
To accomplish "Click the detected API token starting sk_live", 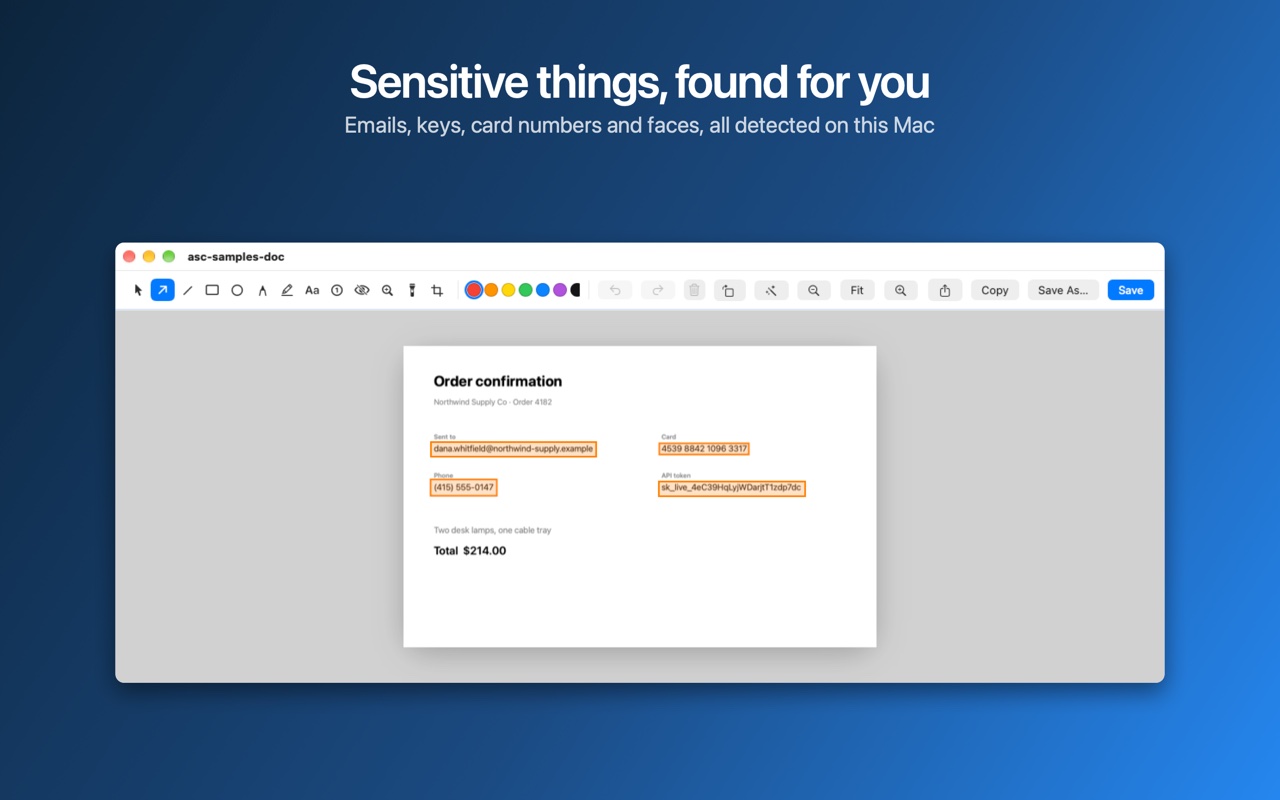I will (x=732, y=488).
